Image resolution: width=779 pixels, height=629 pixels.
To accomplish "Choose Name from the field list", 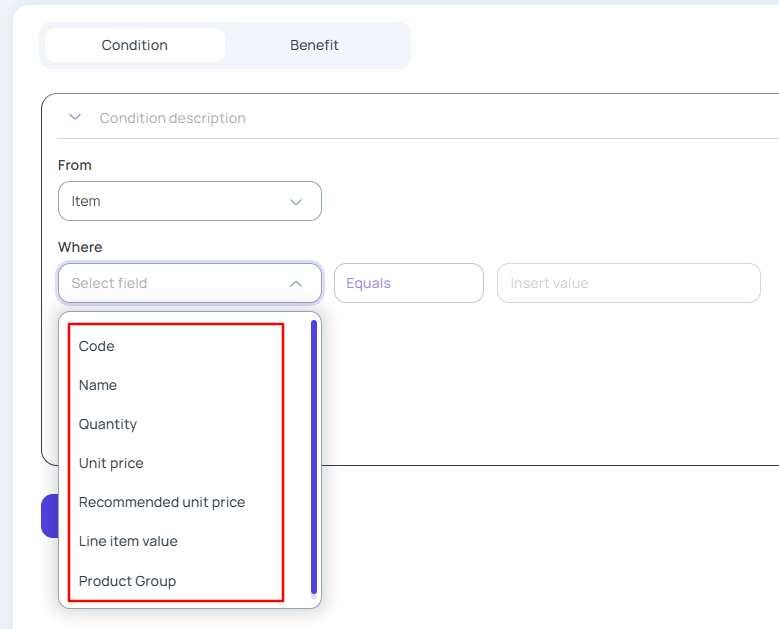I will pos(98,385).
